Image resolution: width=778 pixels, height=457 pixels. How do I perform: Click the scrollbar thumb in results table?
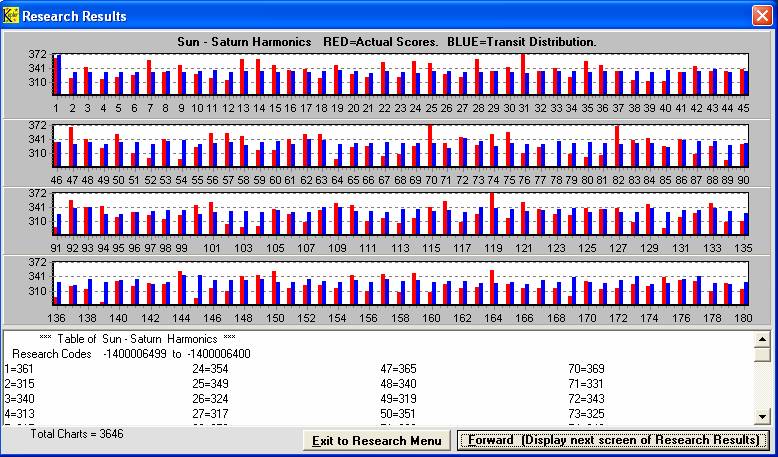click(x=762, y=355)
